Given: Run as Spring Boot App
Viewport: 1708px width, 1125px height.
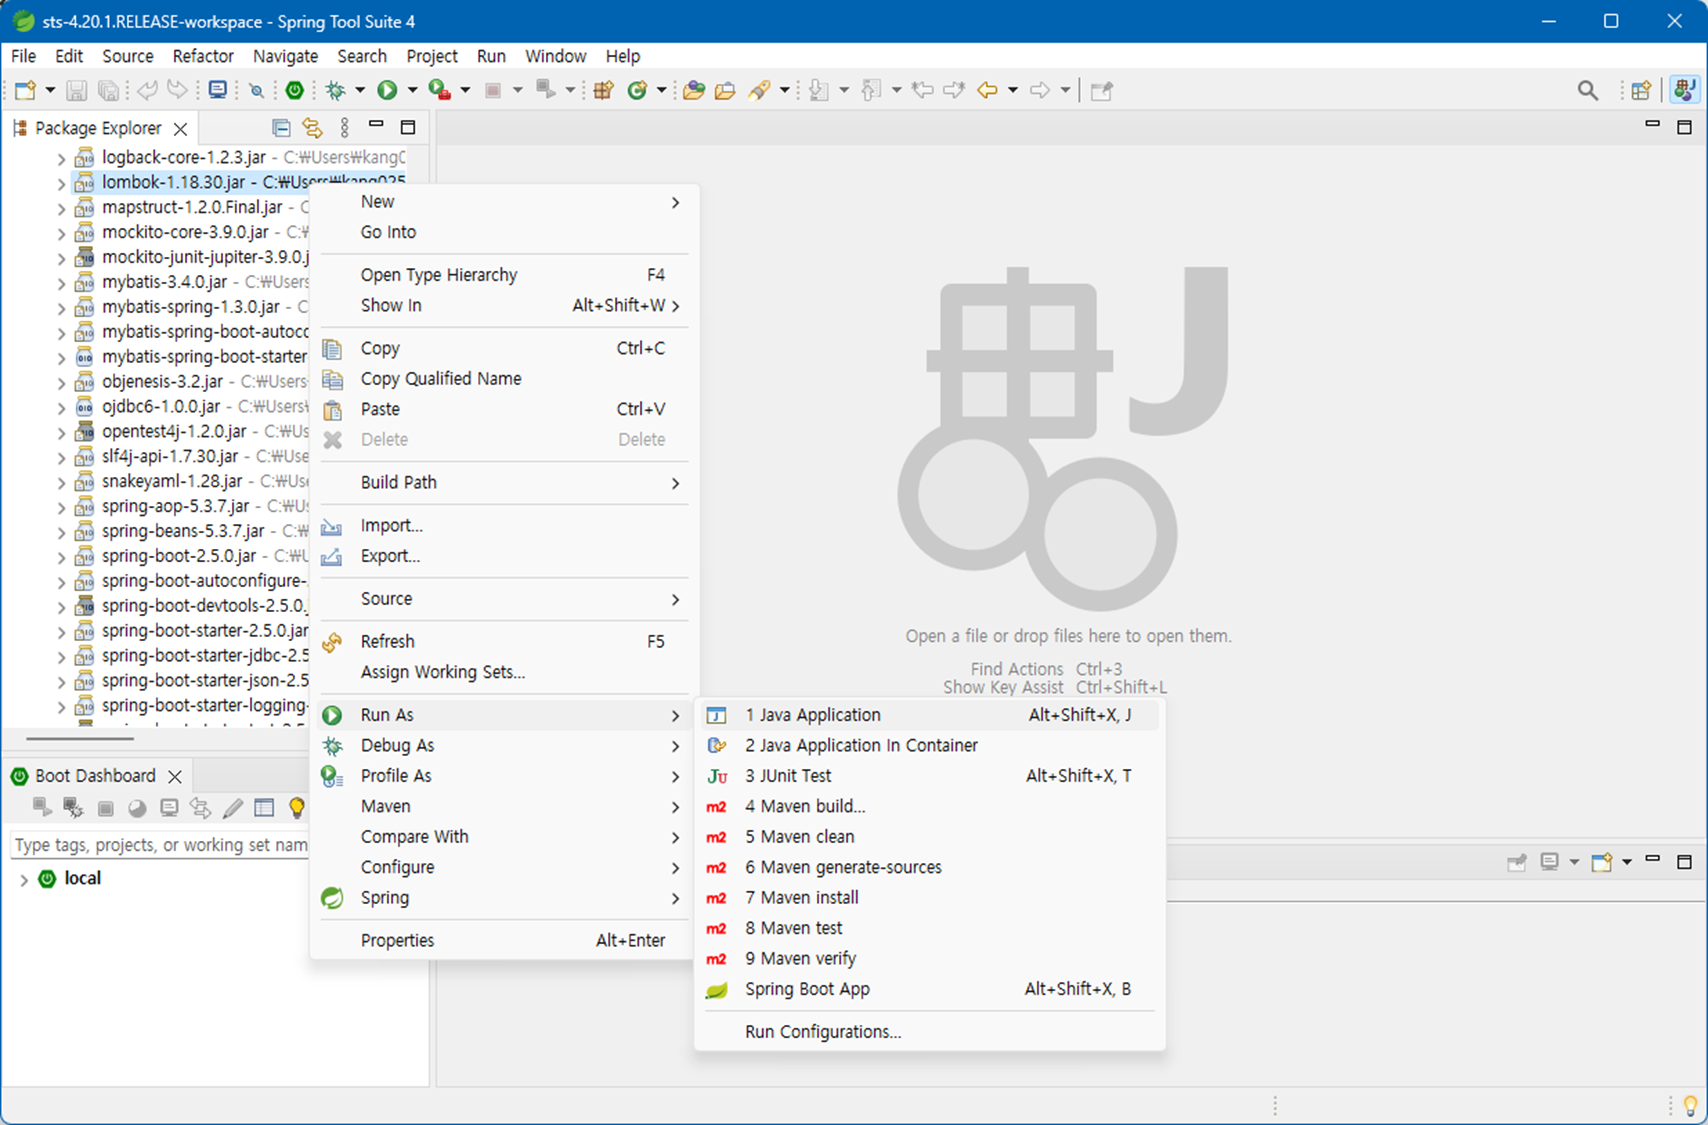Looking at the screenshot, I should pyautogui.click(x=930, y=989).
